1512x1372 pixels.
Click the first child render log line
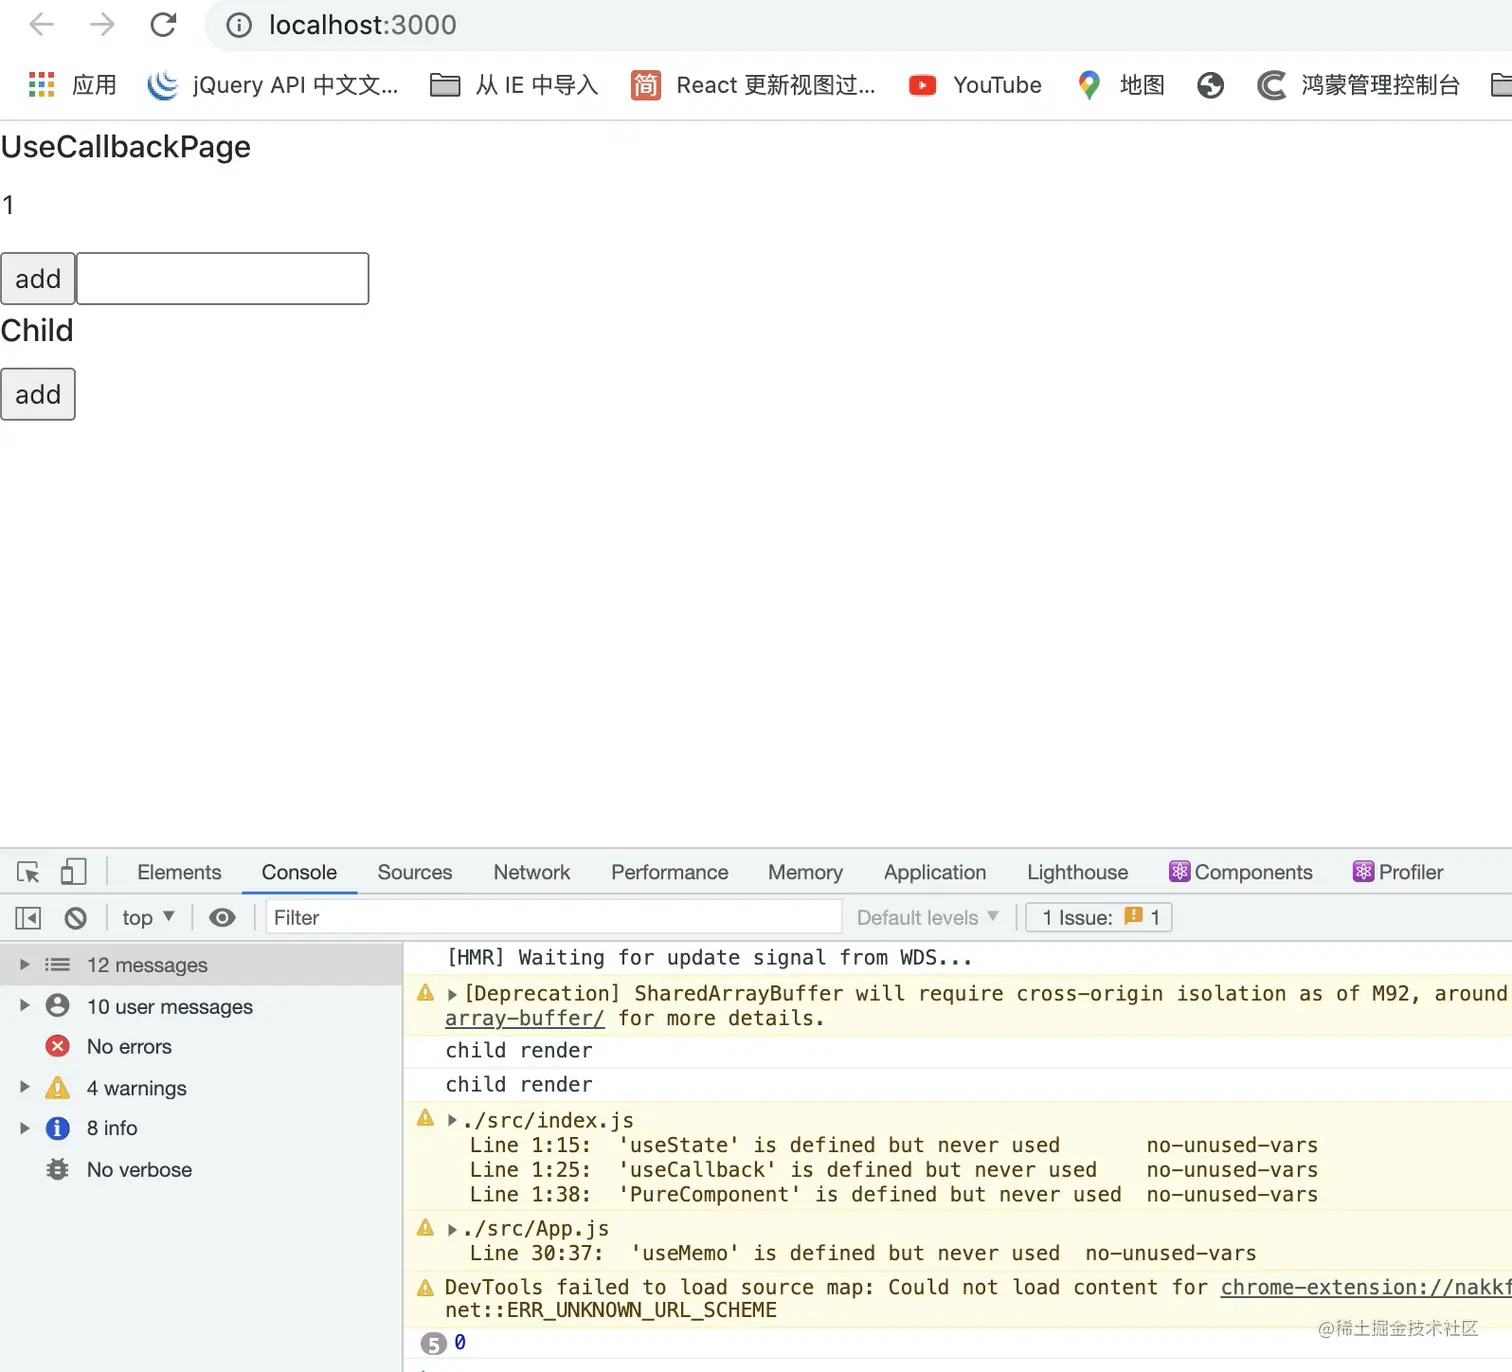[x=519, y=1051]
